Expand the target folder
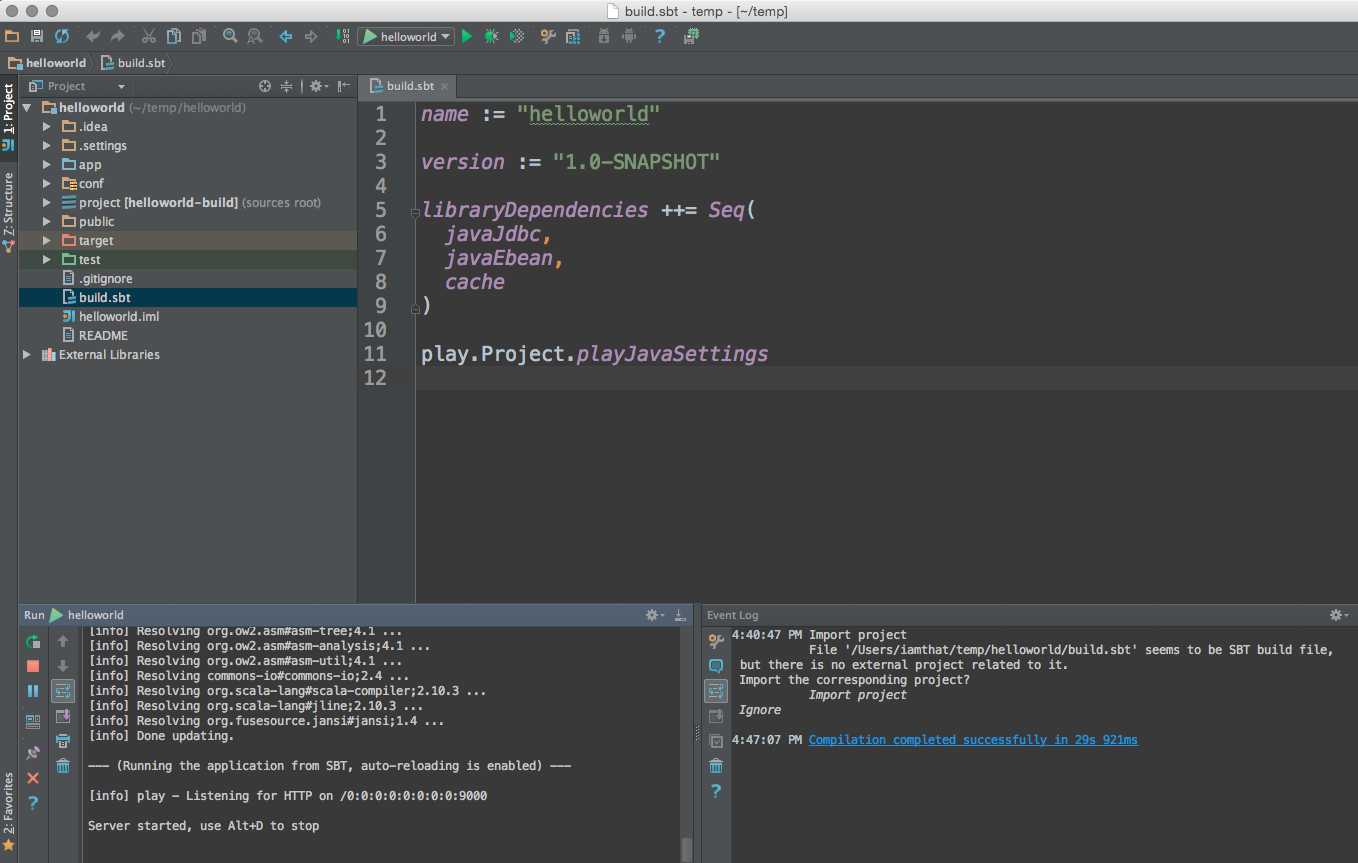The height and width of the screenshot is (863, 1358). point(47,241)
